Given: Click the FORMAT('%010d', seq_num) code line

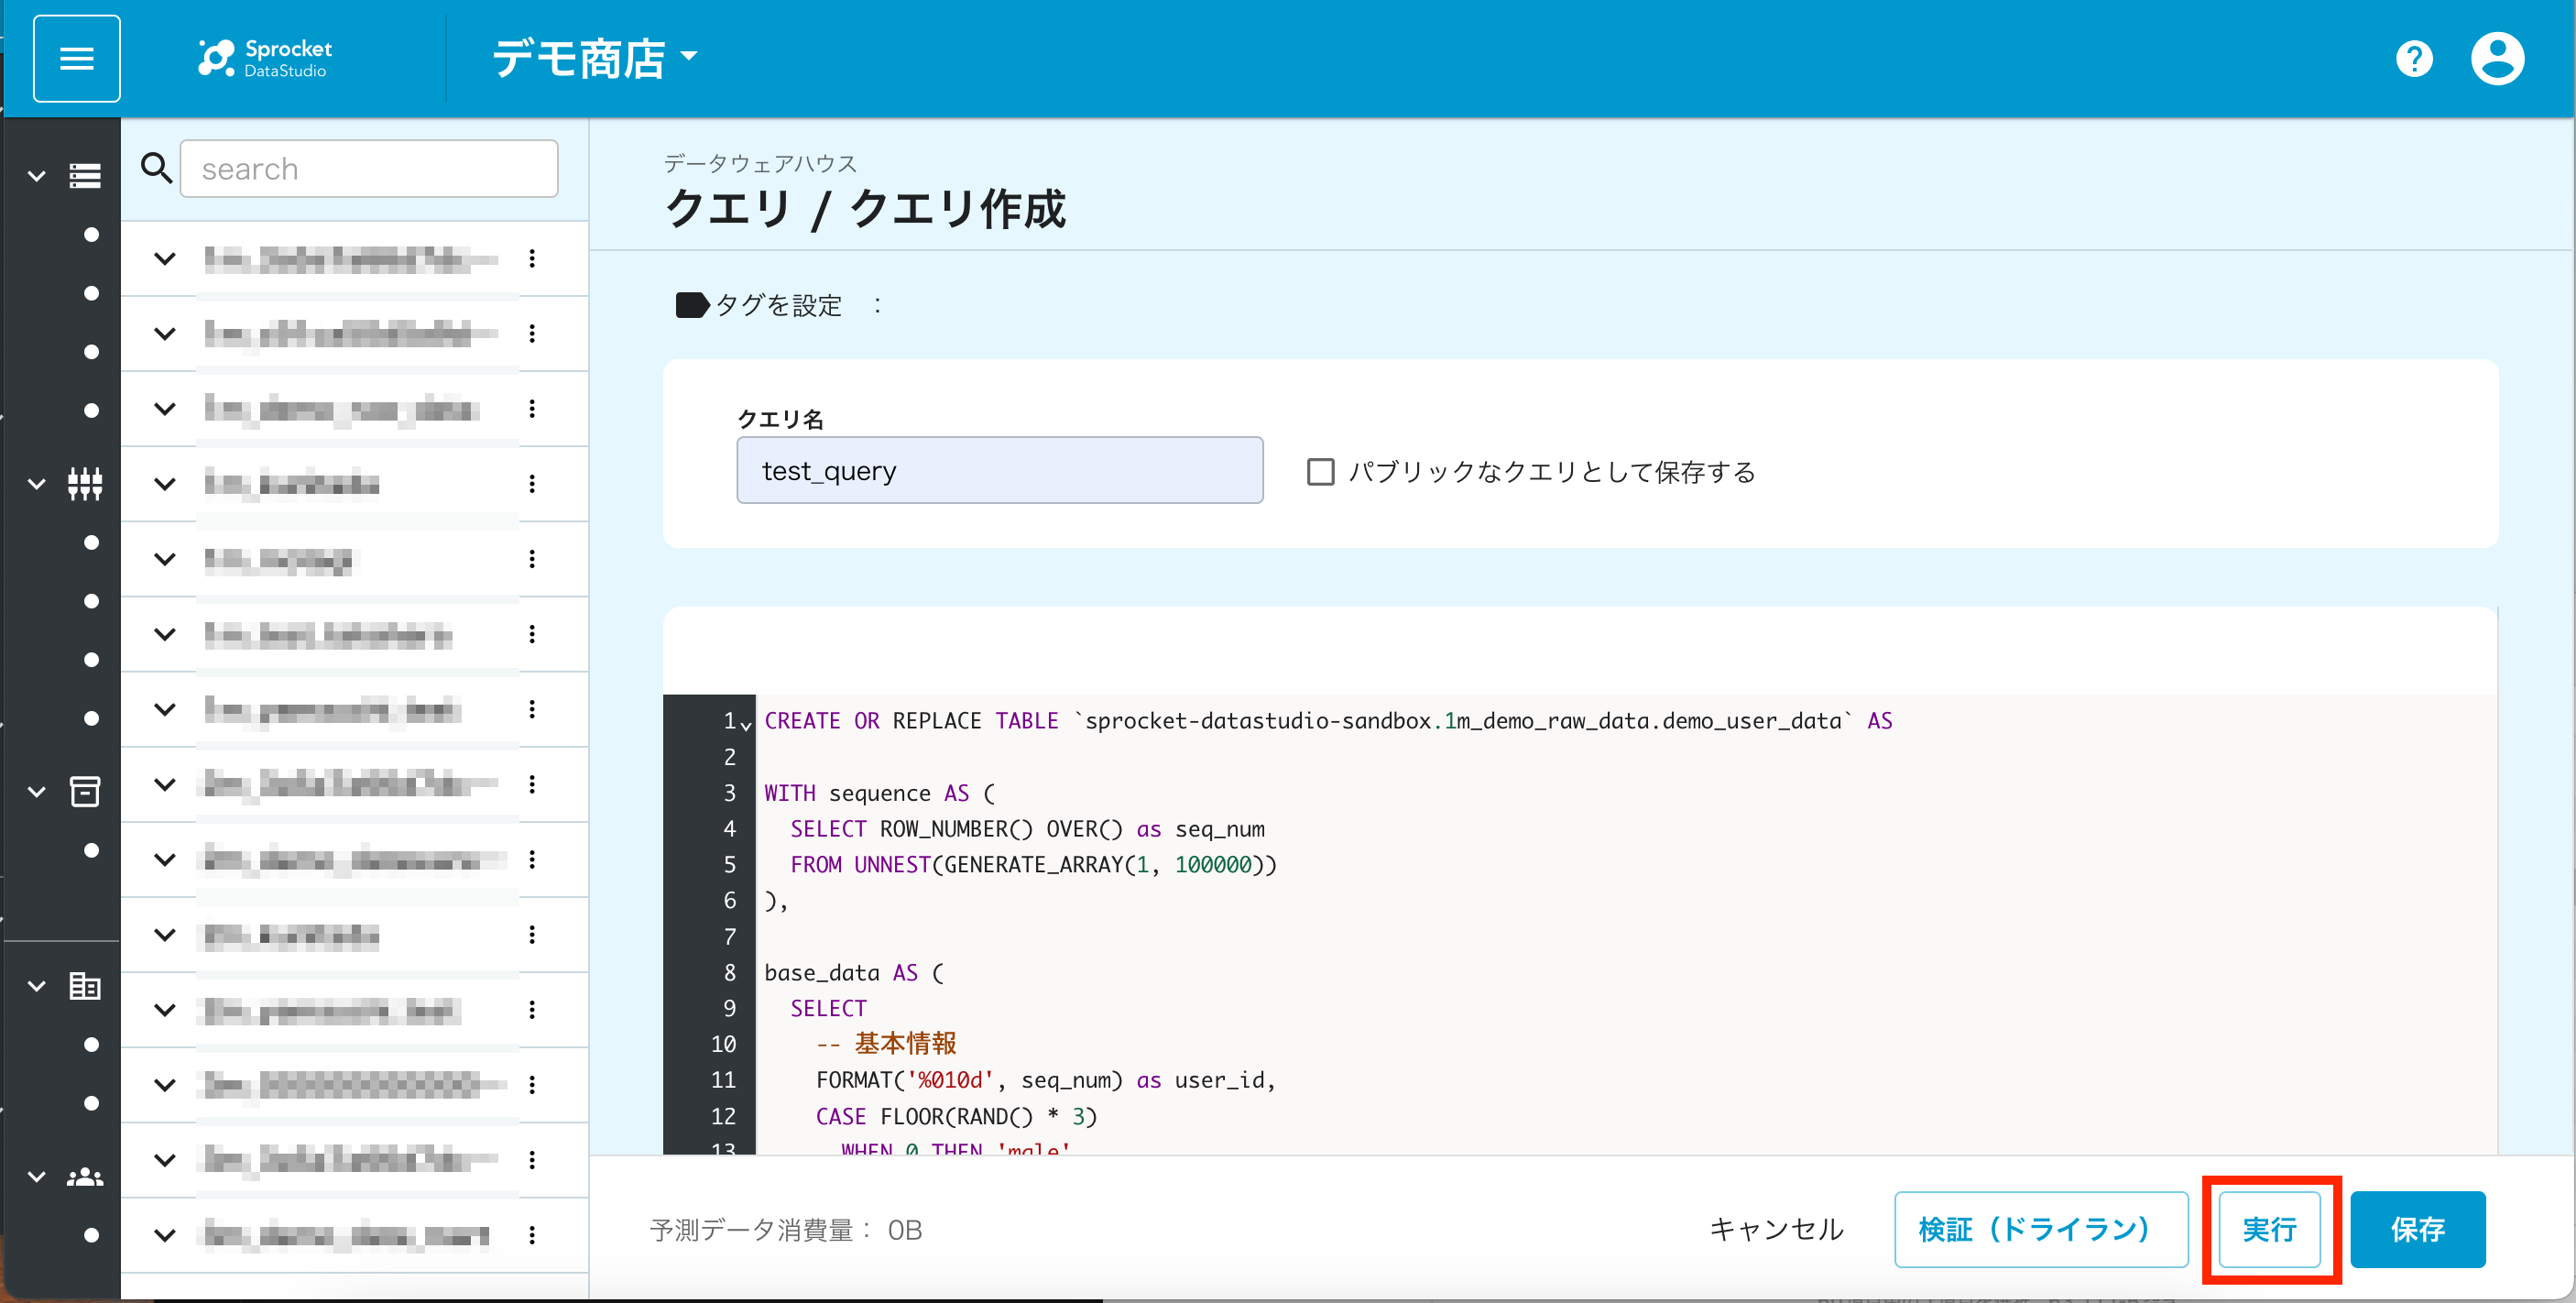Looking at the screenshot, I should pos(1046,1080).
